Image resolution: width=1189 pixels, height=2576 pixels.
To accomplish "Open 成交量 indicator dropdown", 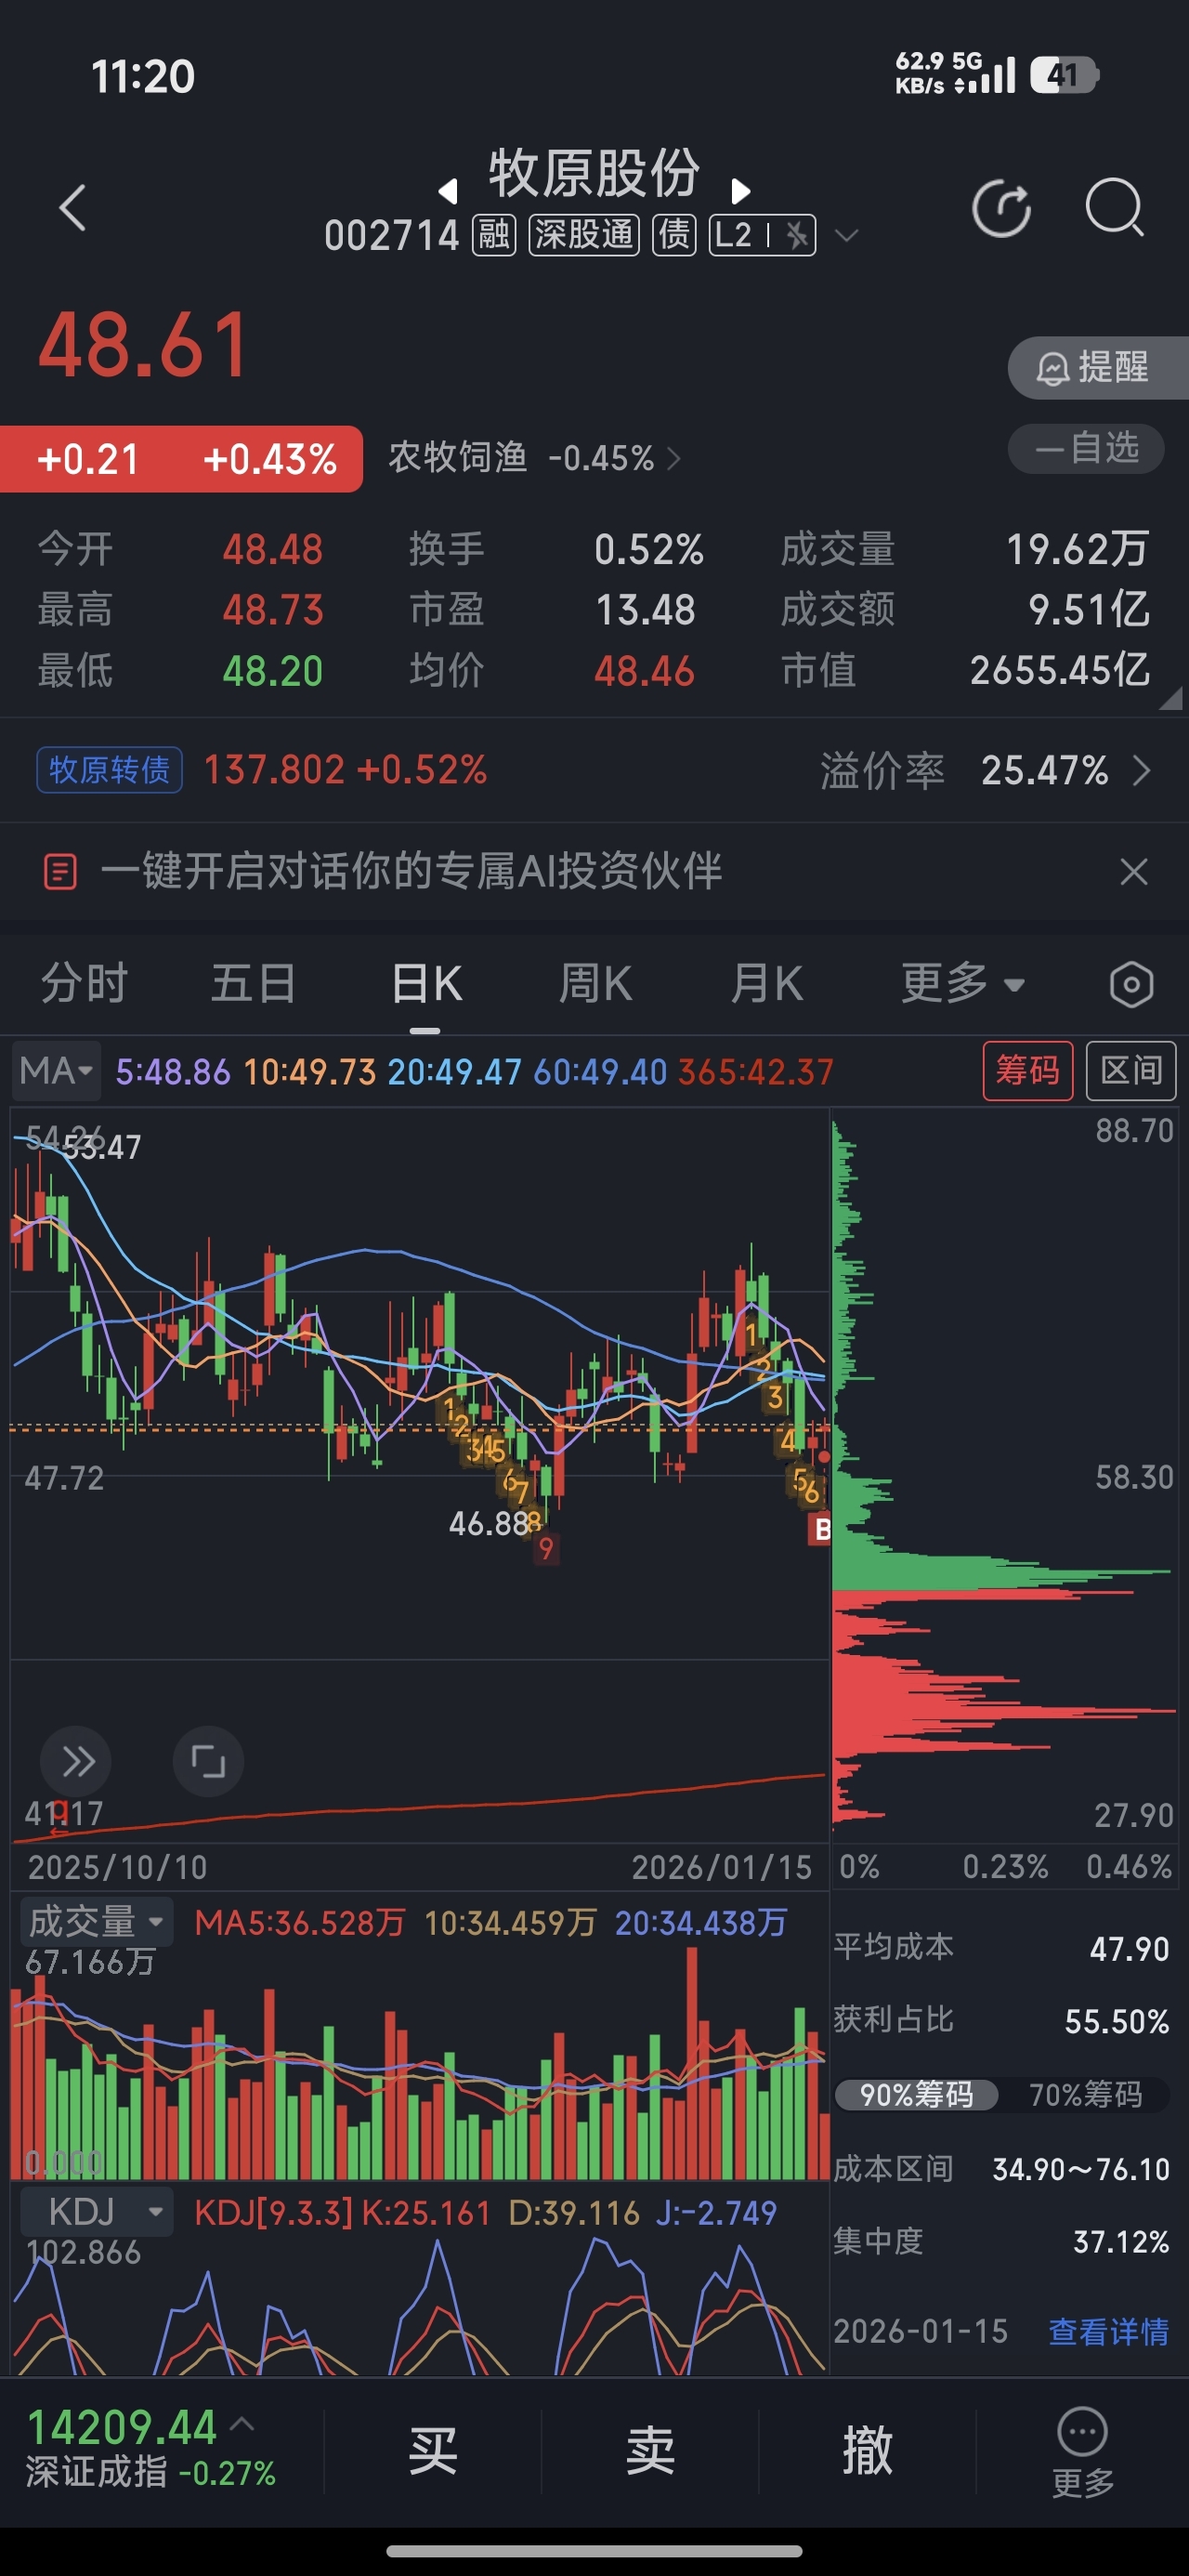I will (x=96, y=1922).
